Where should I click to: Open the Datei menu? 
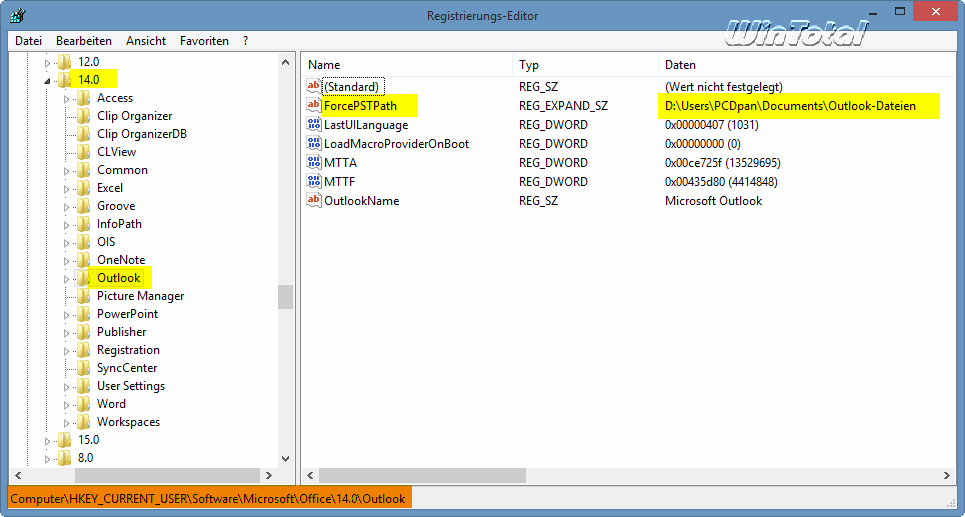tap(28, 41)
